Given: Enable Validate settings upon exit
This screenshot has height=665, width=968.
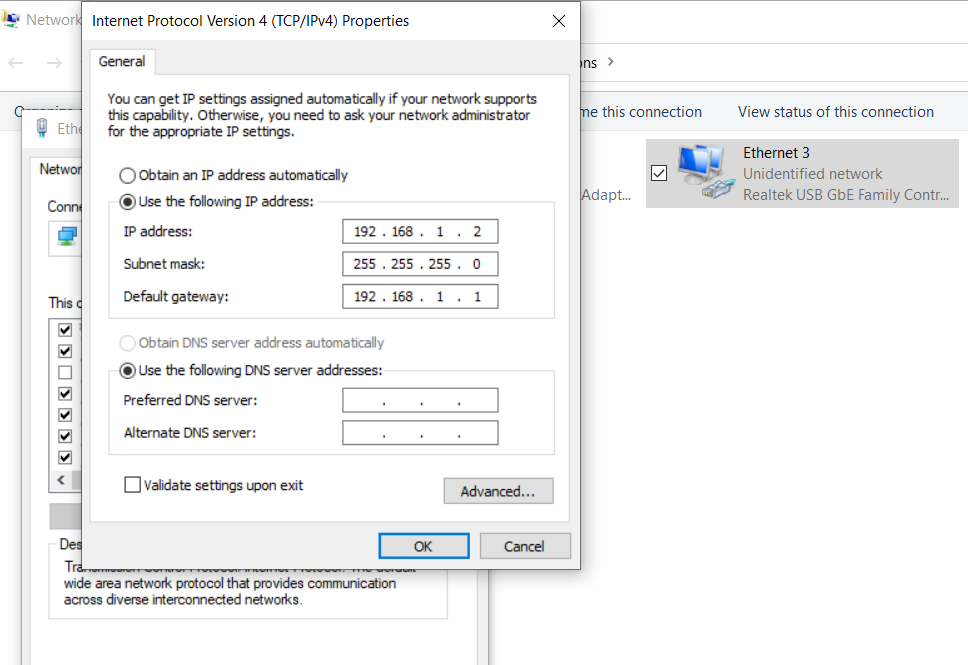Looking at the screenshot, I should 132,485.
